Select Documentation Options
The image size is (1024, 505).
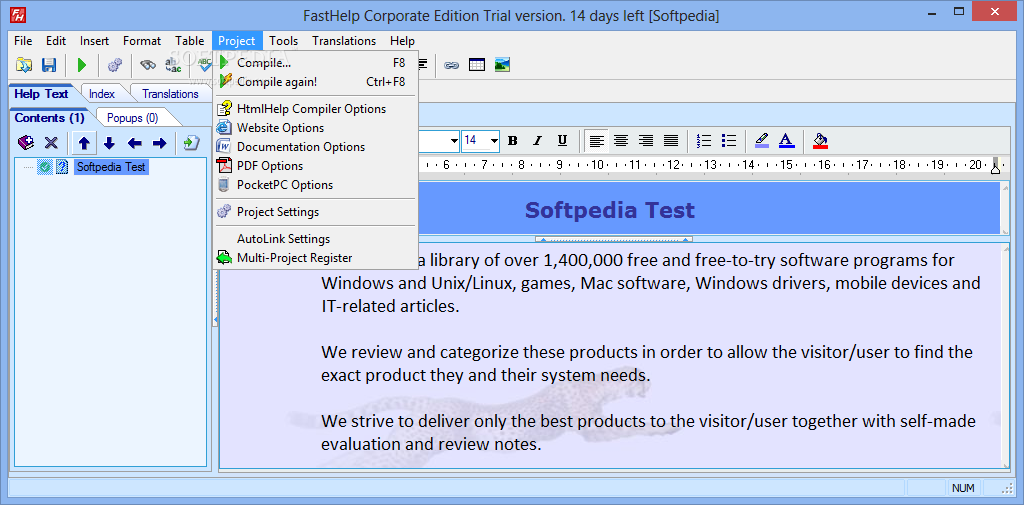tap(315, 146)
